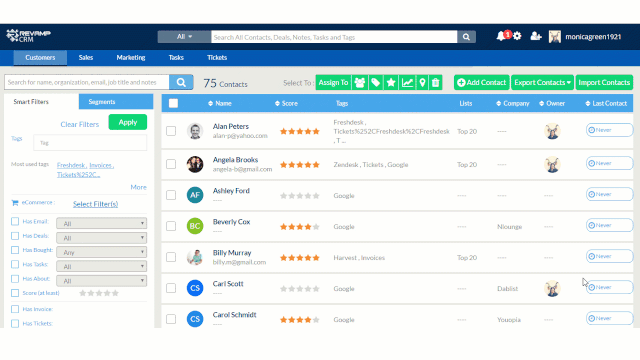Switch to the Marketing tab
This screenshot has height=360, width=640.
(131, 58)
